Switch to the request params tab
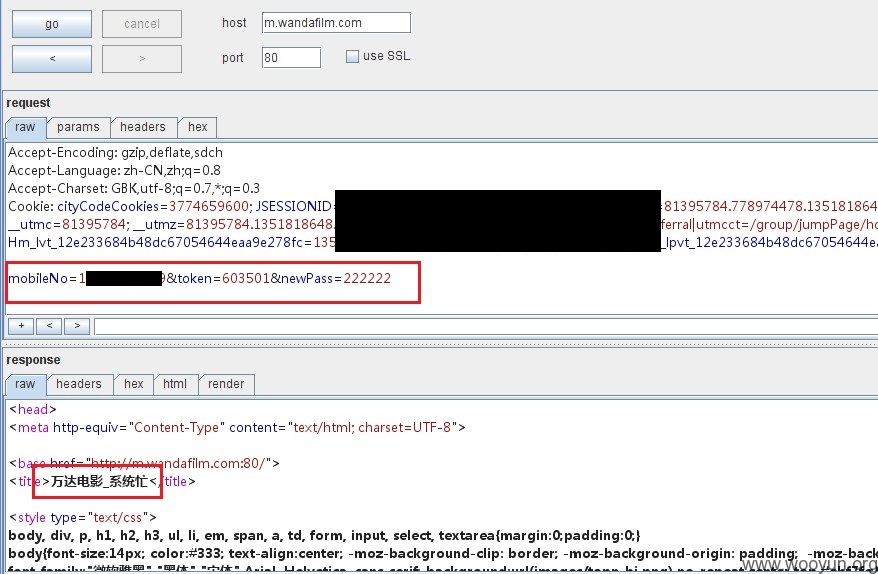Viewport: 878px width, 574px height. (78, 127)
